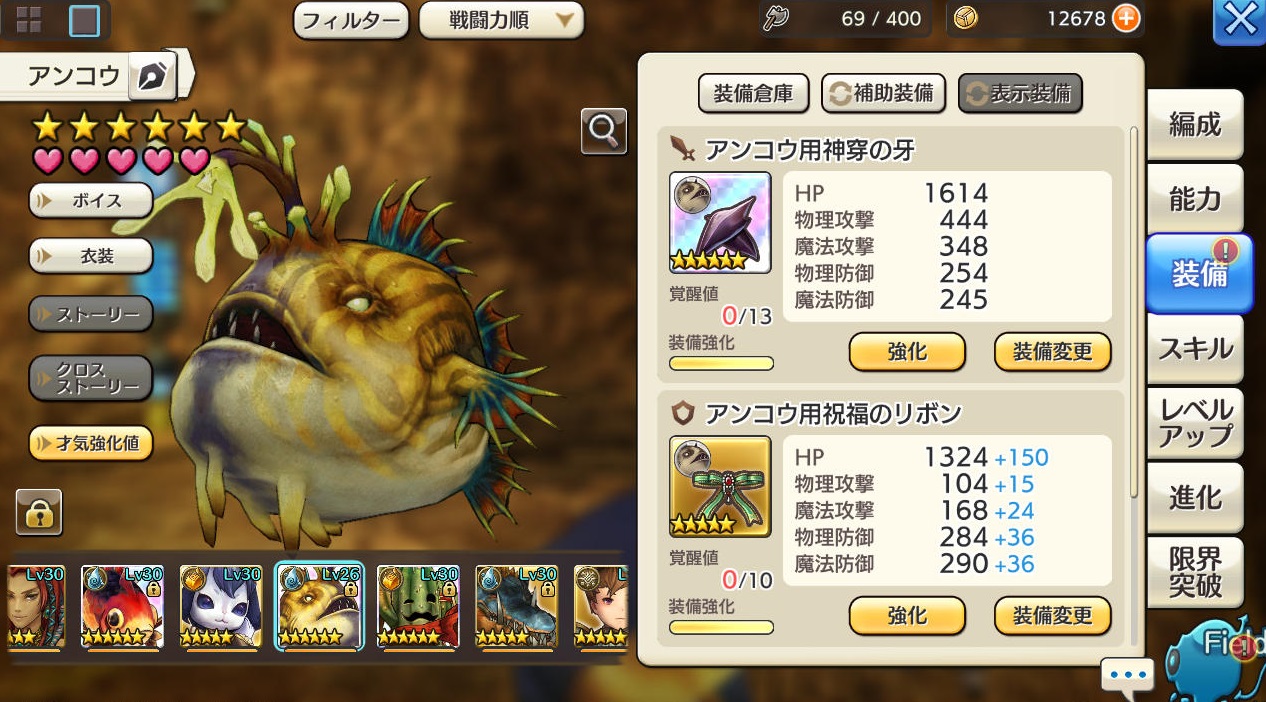The height and width of the screenshot is (702, 1266).
Task: Click the magnifying glass zoom icon
Action: (604, 130)
